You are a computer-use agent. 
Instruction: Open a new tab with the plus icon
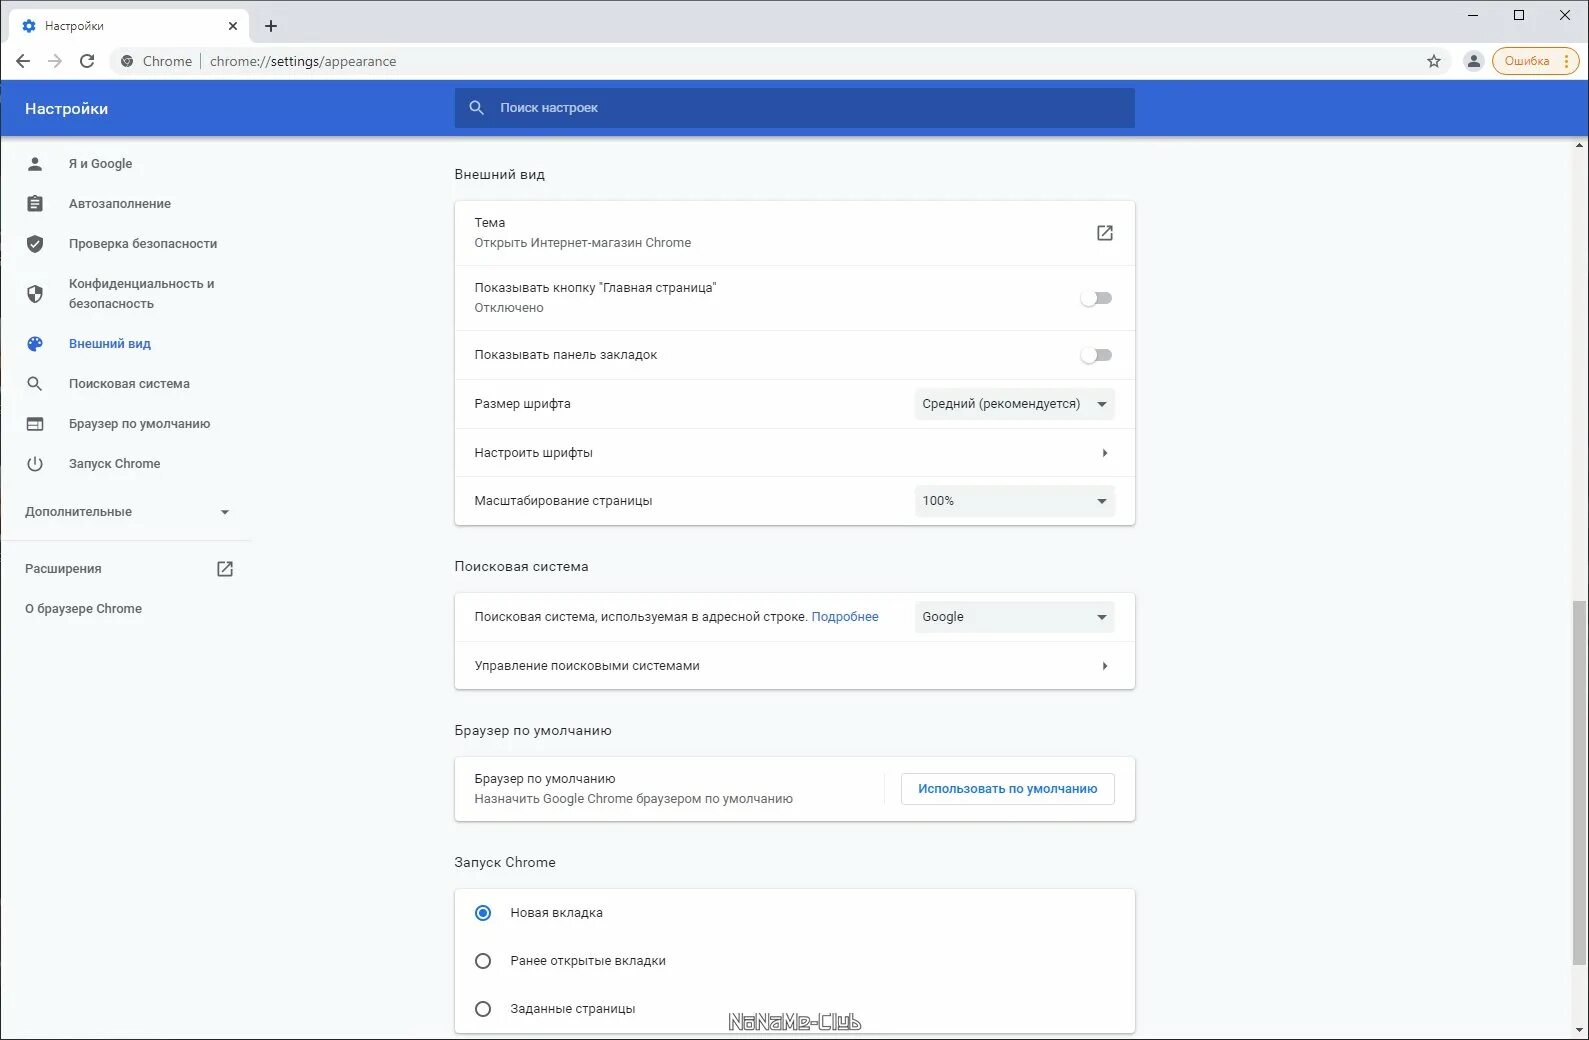coord(271,26)
